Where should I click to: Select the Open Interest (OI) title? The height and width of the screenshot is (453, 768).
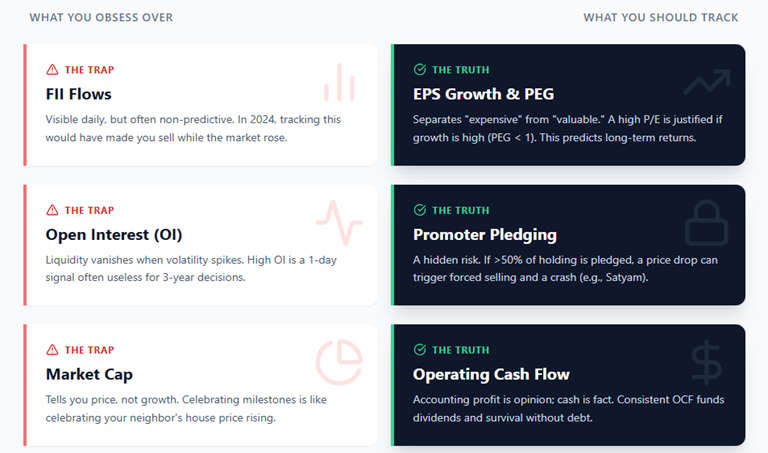coord(114,234)
